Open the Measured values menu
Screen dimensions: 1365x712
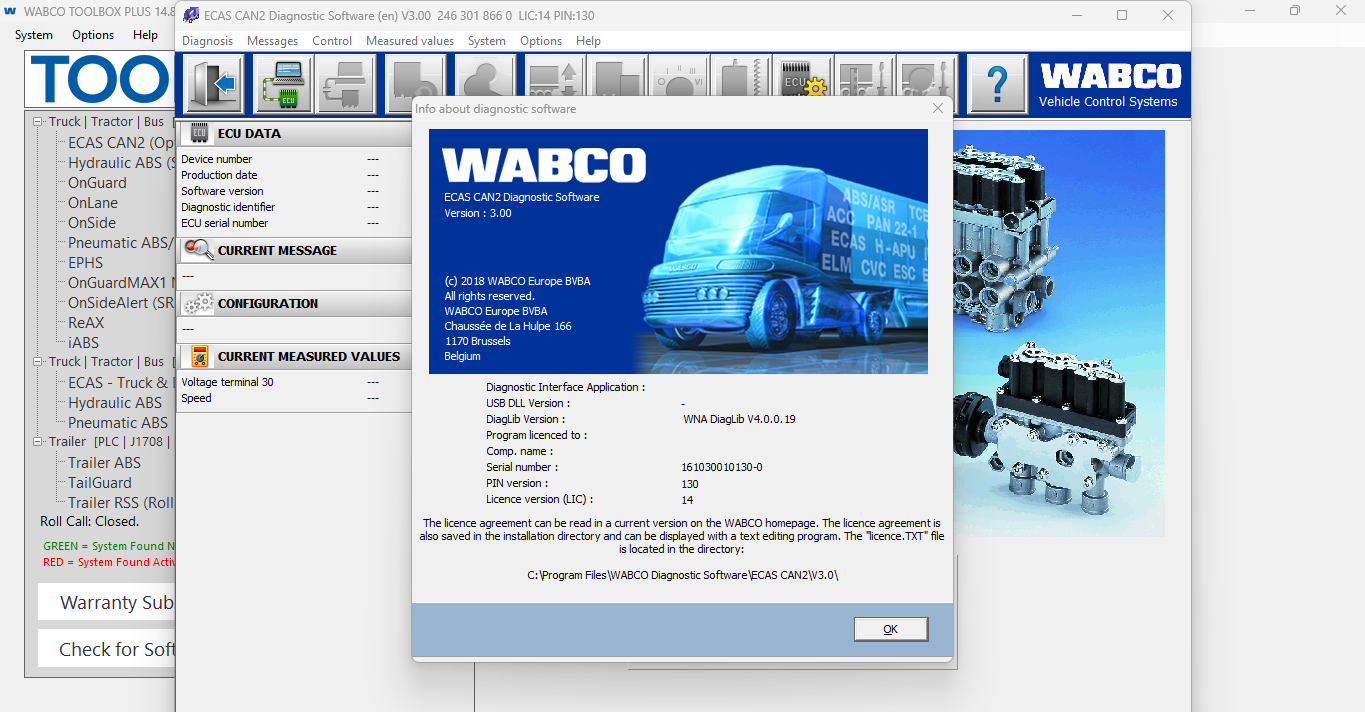coord(410,41)
